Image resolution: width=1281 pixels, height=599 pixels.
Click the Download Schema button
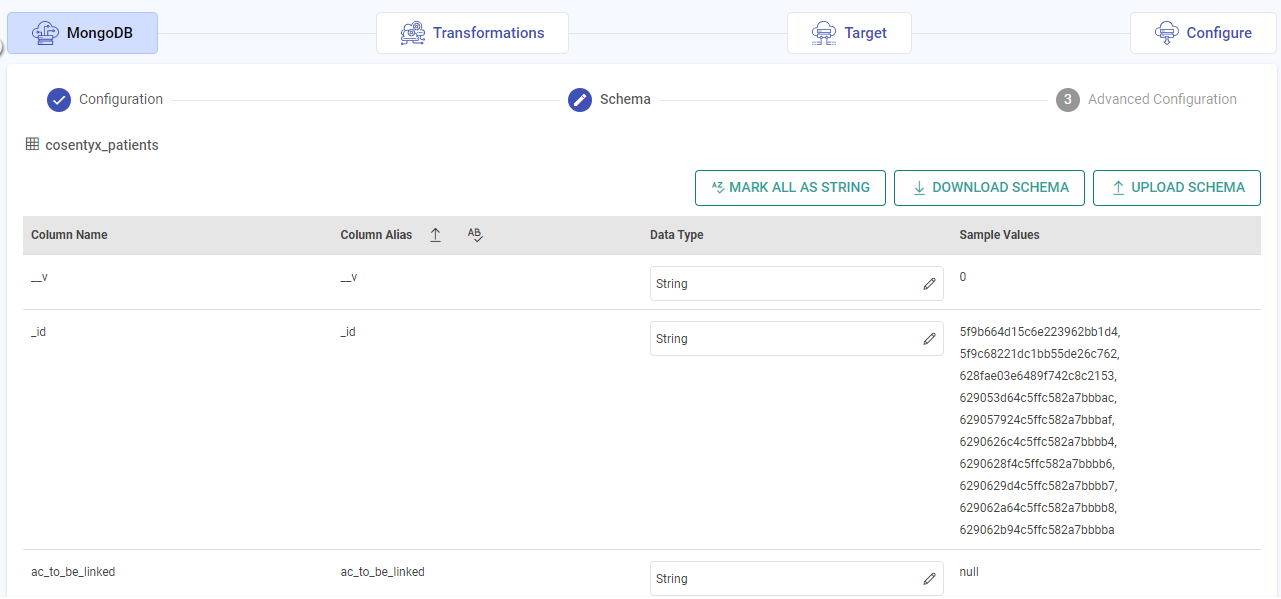989,188
